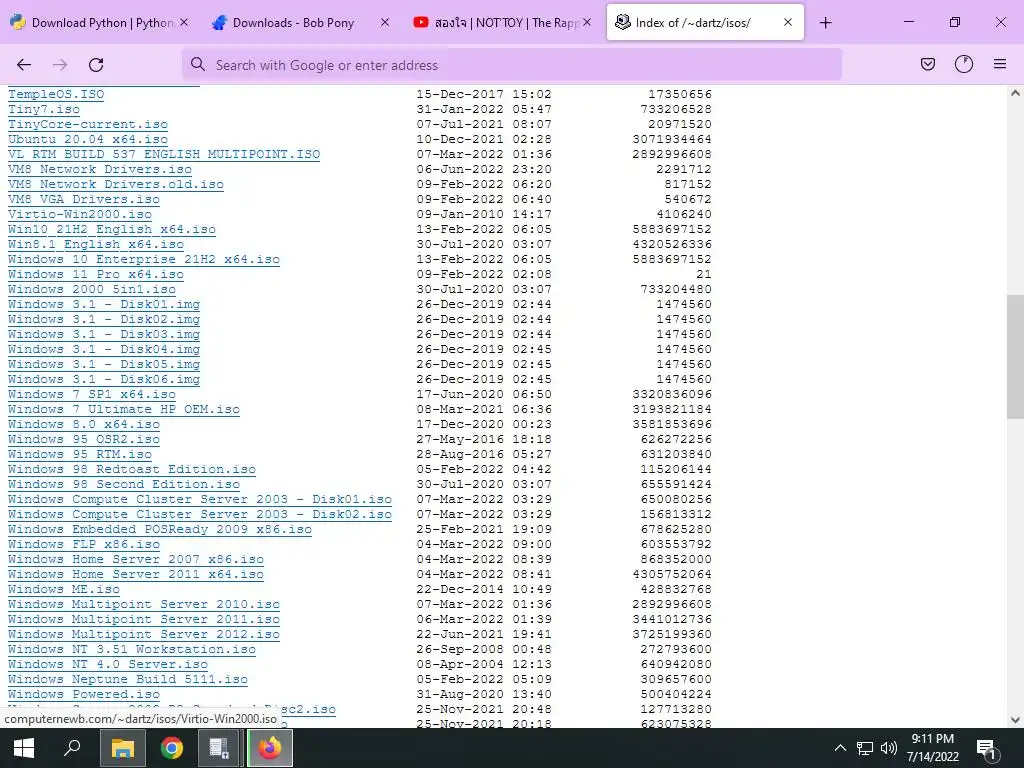Image resolution: width=1024 pixels, height=768 pixels.
Task: Switch to the YouTube NOT'TOY tab
Action: pyautogui.click(x=502, y=23)
